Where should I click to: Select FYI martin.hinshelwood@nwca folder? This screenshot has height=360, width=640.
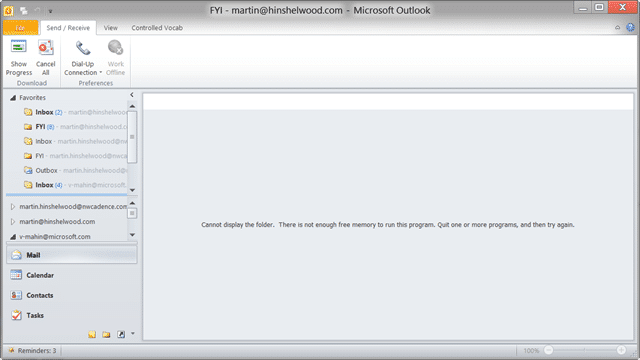coord(76,156)
